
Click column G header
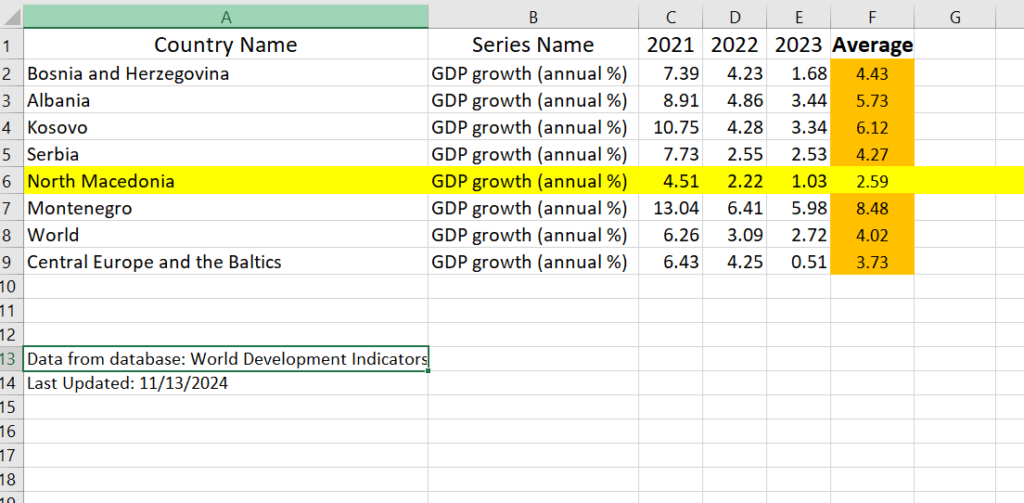coord(954,16)
